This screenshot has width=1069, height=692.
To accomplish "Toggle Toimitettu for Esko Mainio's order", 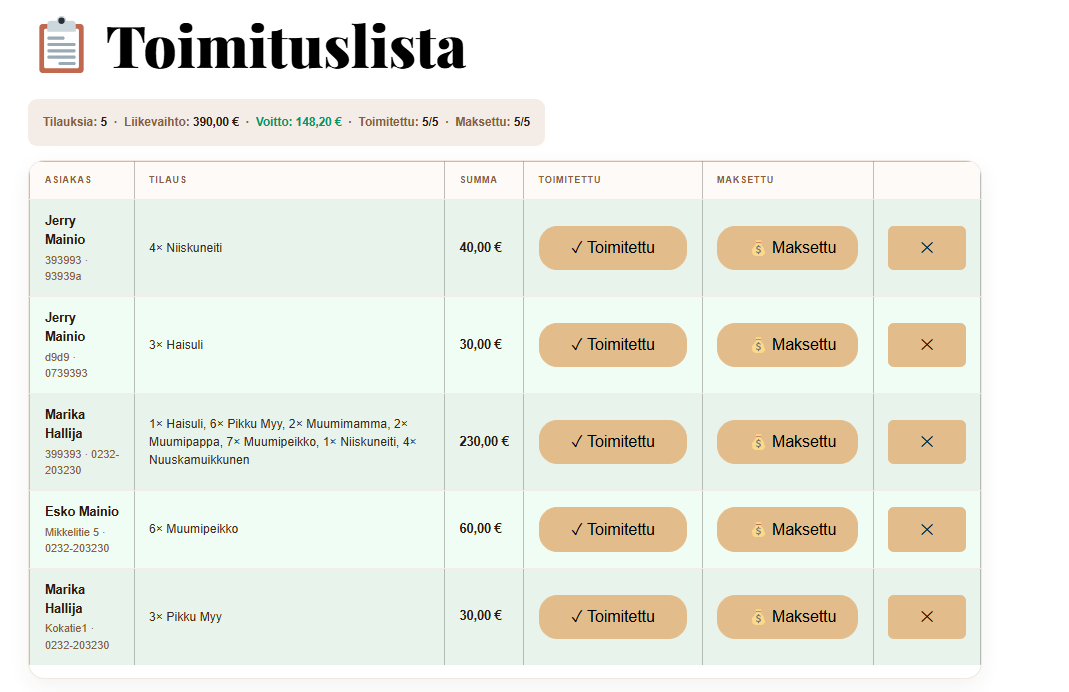I will coord(613,529).
